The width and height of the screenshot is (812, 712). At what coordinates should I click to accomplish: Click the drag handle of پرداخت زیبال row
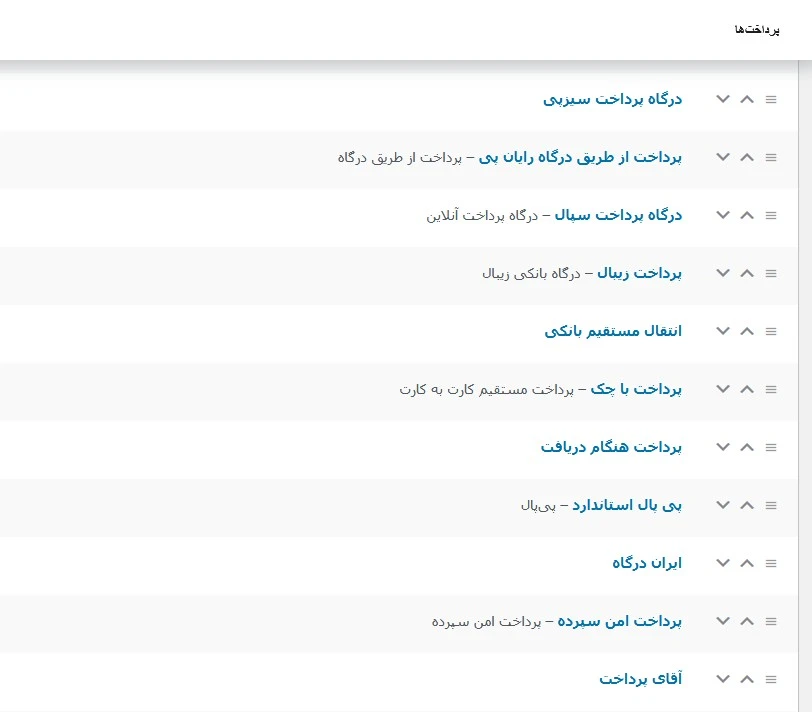click(x=771, y=273)
